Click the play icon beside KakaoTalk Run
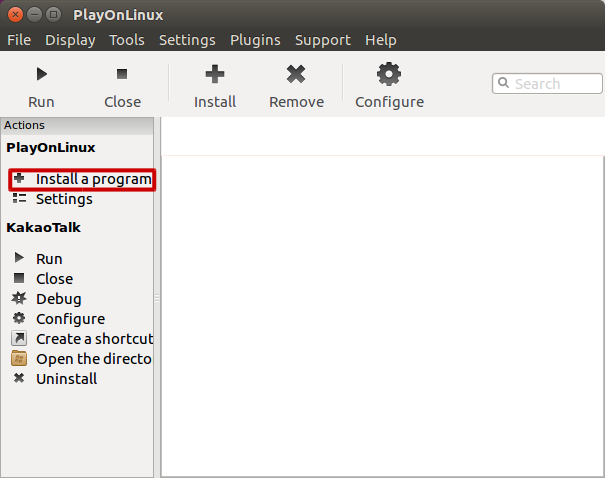The image size is (605, 478). pyautogui.click(x=19, y=258)
